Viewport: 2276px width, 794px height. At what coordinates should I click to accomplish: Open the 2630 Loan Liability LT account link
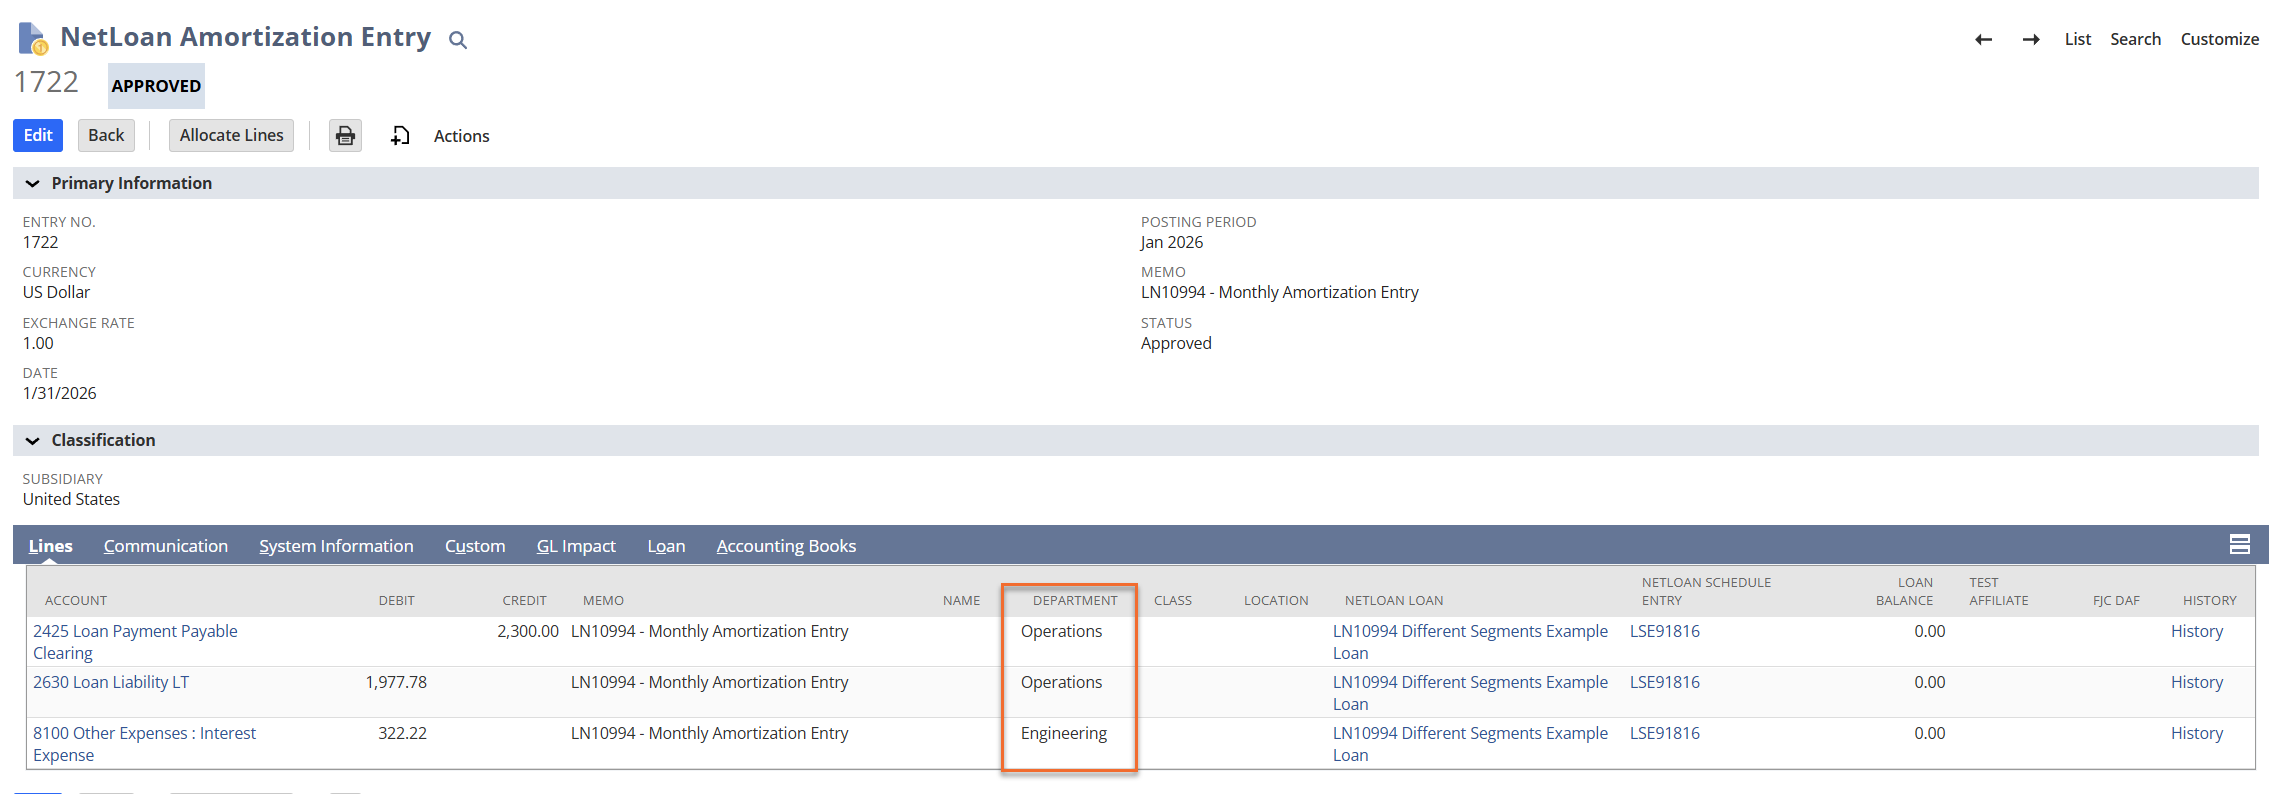pos(111,682)
